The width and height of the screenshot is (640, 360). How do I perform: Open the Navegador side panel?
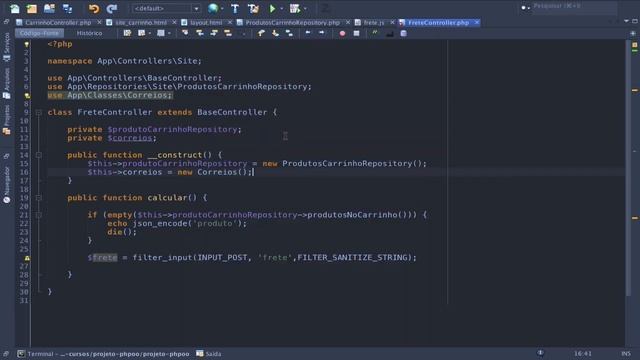(7, 184)
